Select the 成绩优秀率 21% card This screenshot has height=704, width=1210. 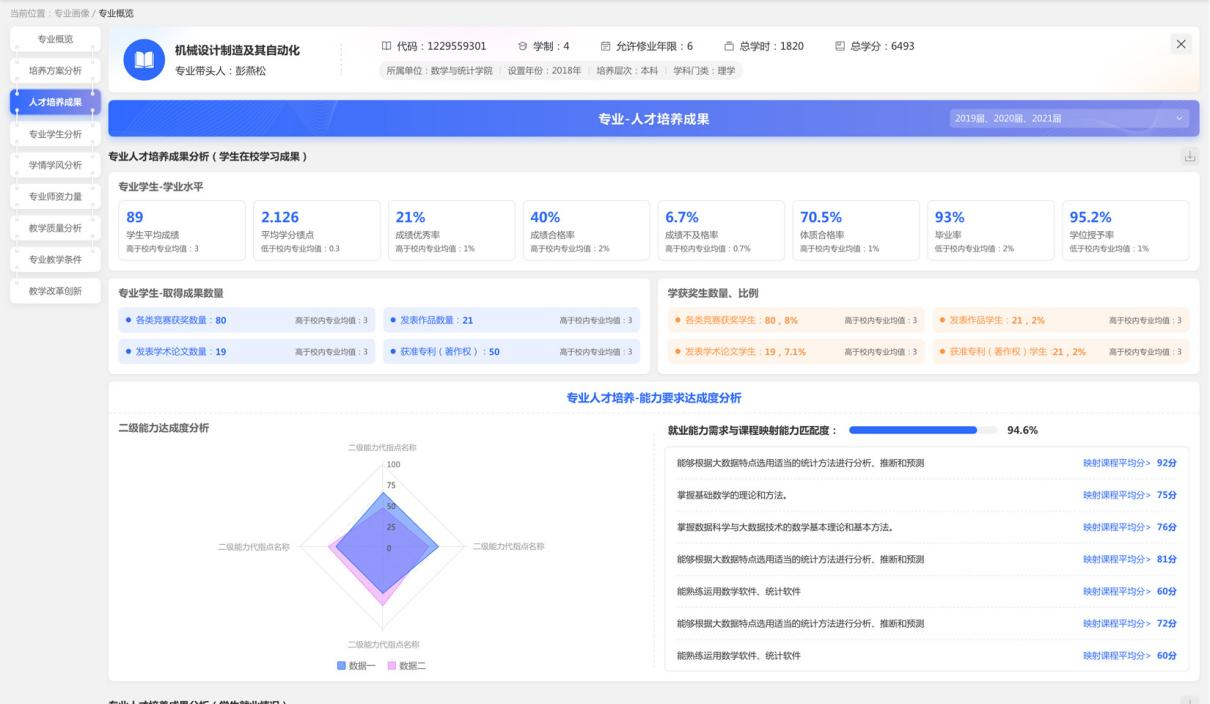click(452, 230)
